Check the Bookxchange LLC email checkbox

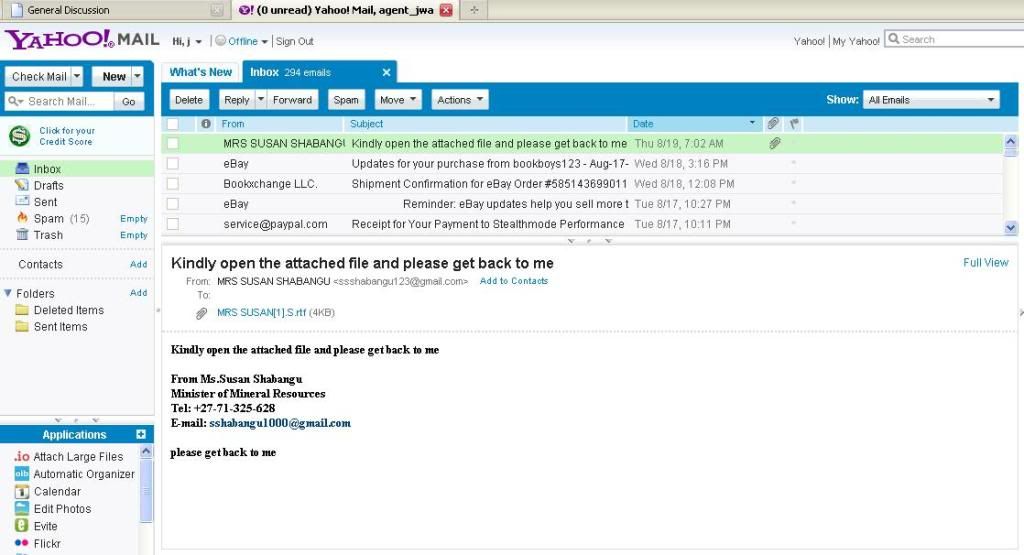point(172,183)
